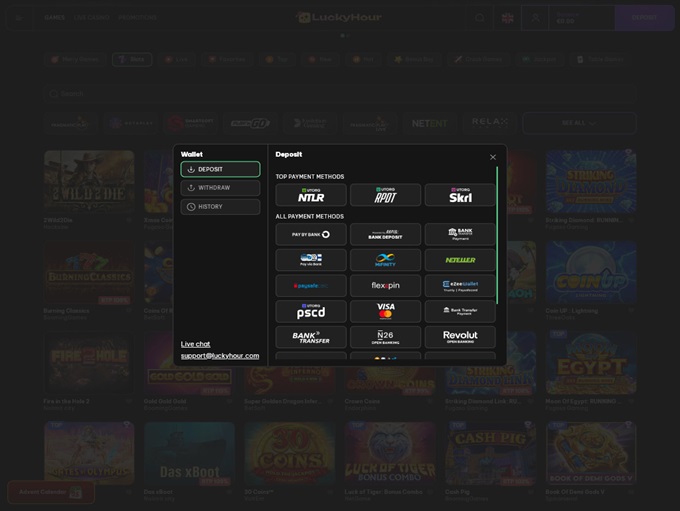The height and width of the screenshot is (511, 680).
Task: Select the Slots category tab
Action: coord(132,59)
